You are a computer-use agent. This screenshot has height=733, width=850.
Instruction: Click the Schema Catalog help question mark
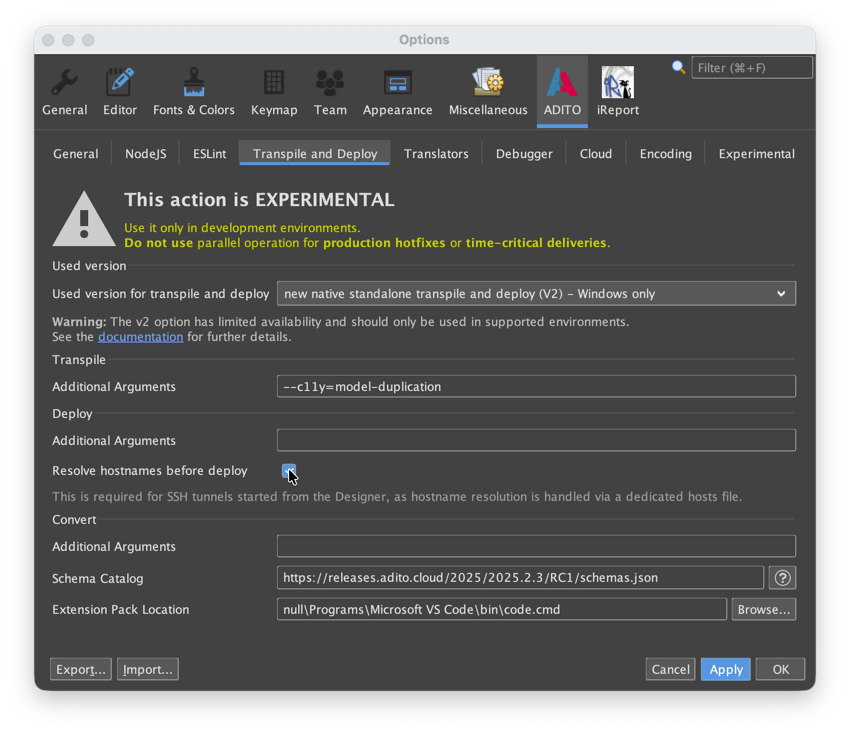click(x=782, y=577)
